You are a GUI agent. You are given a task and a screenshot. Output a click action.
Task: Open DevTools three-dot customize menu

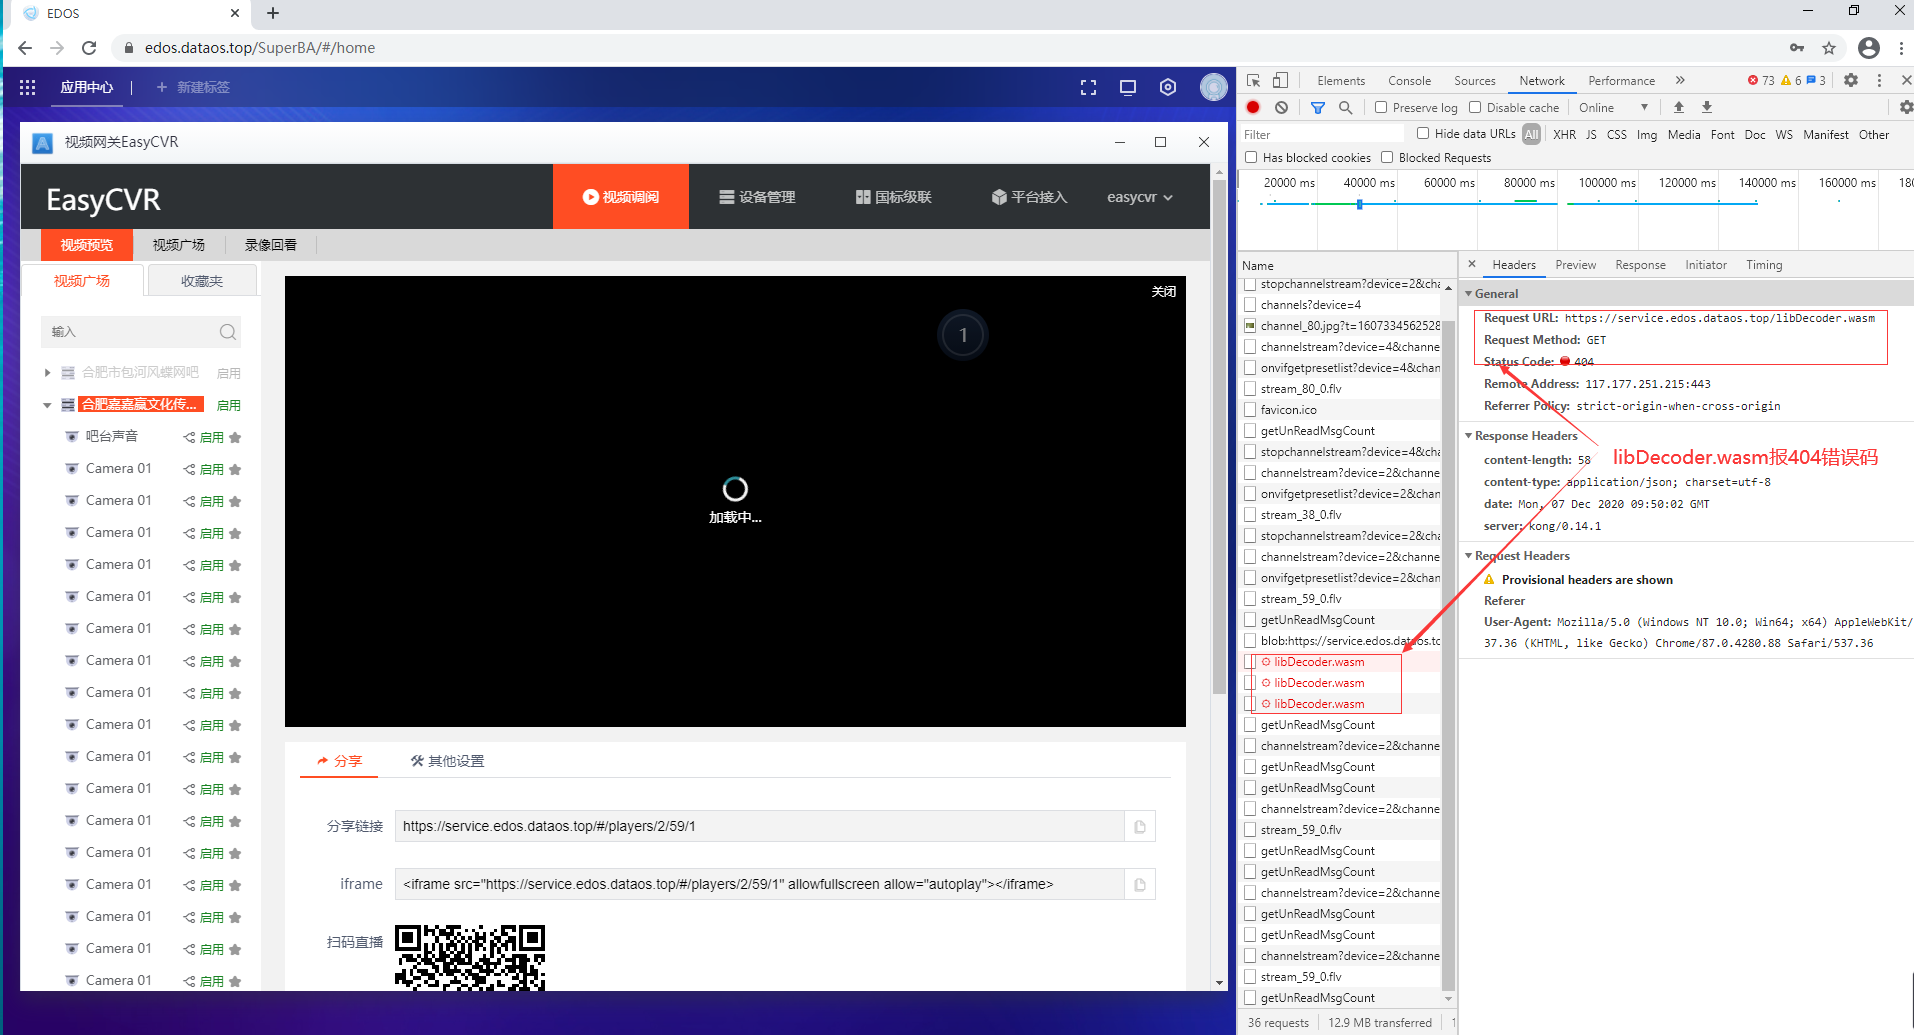(x=1879, y=80)
